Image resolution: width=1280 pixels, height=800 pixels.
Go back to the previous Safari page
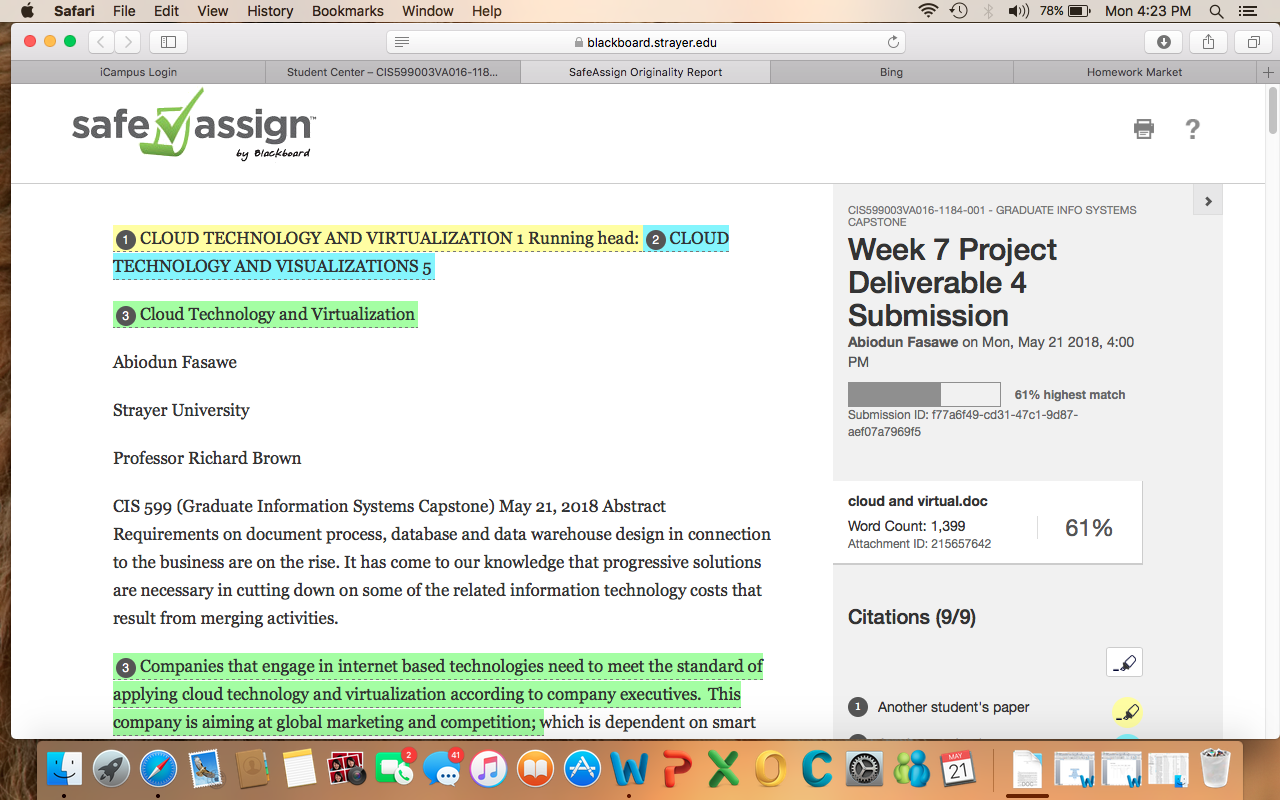pos(101,42)
